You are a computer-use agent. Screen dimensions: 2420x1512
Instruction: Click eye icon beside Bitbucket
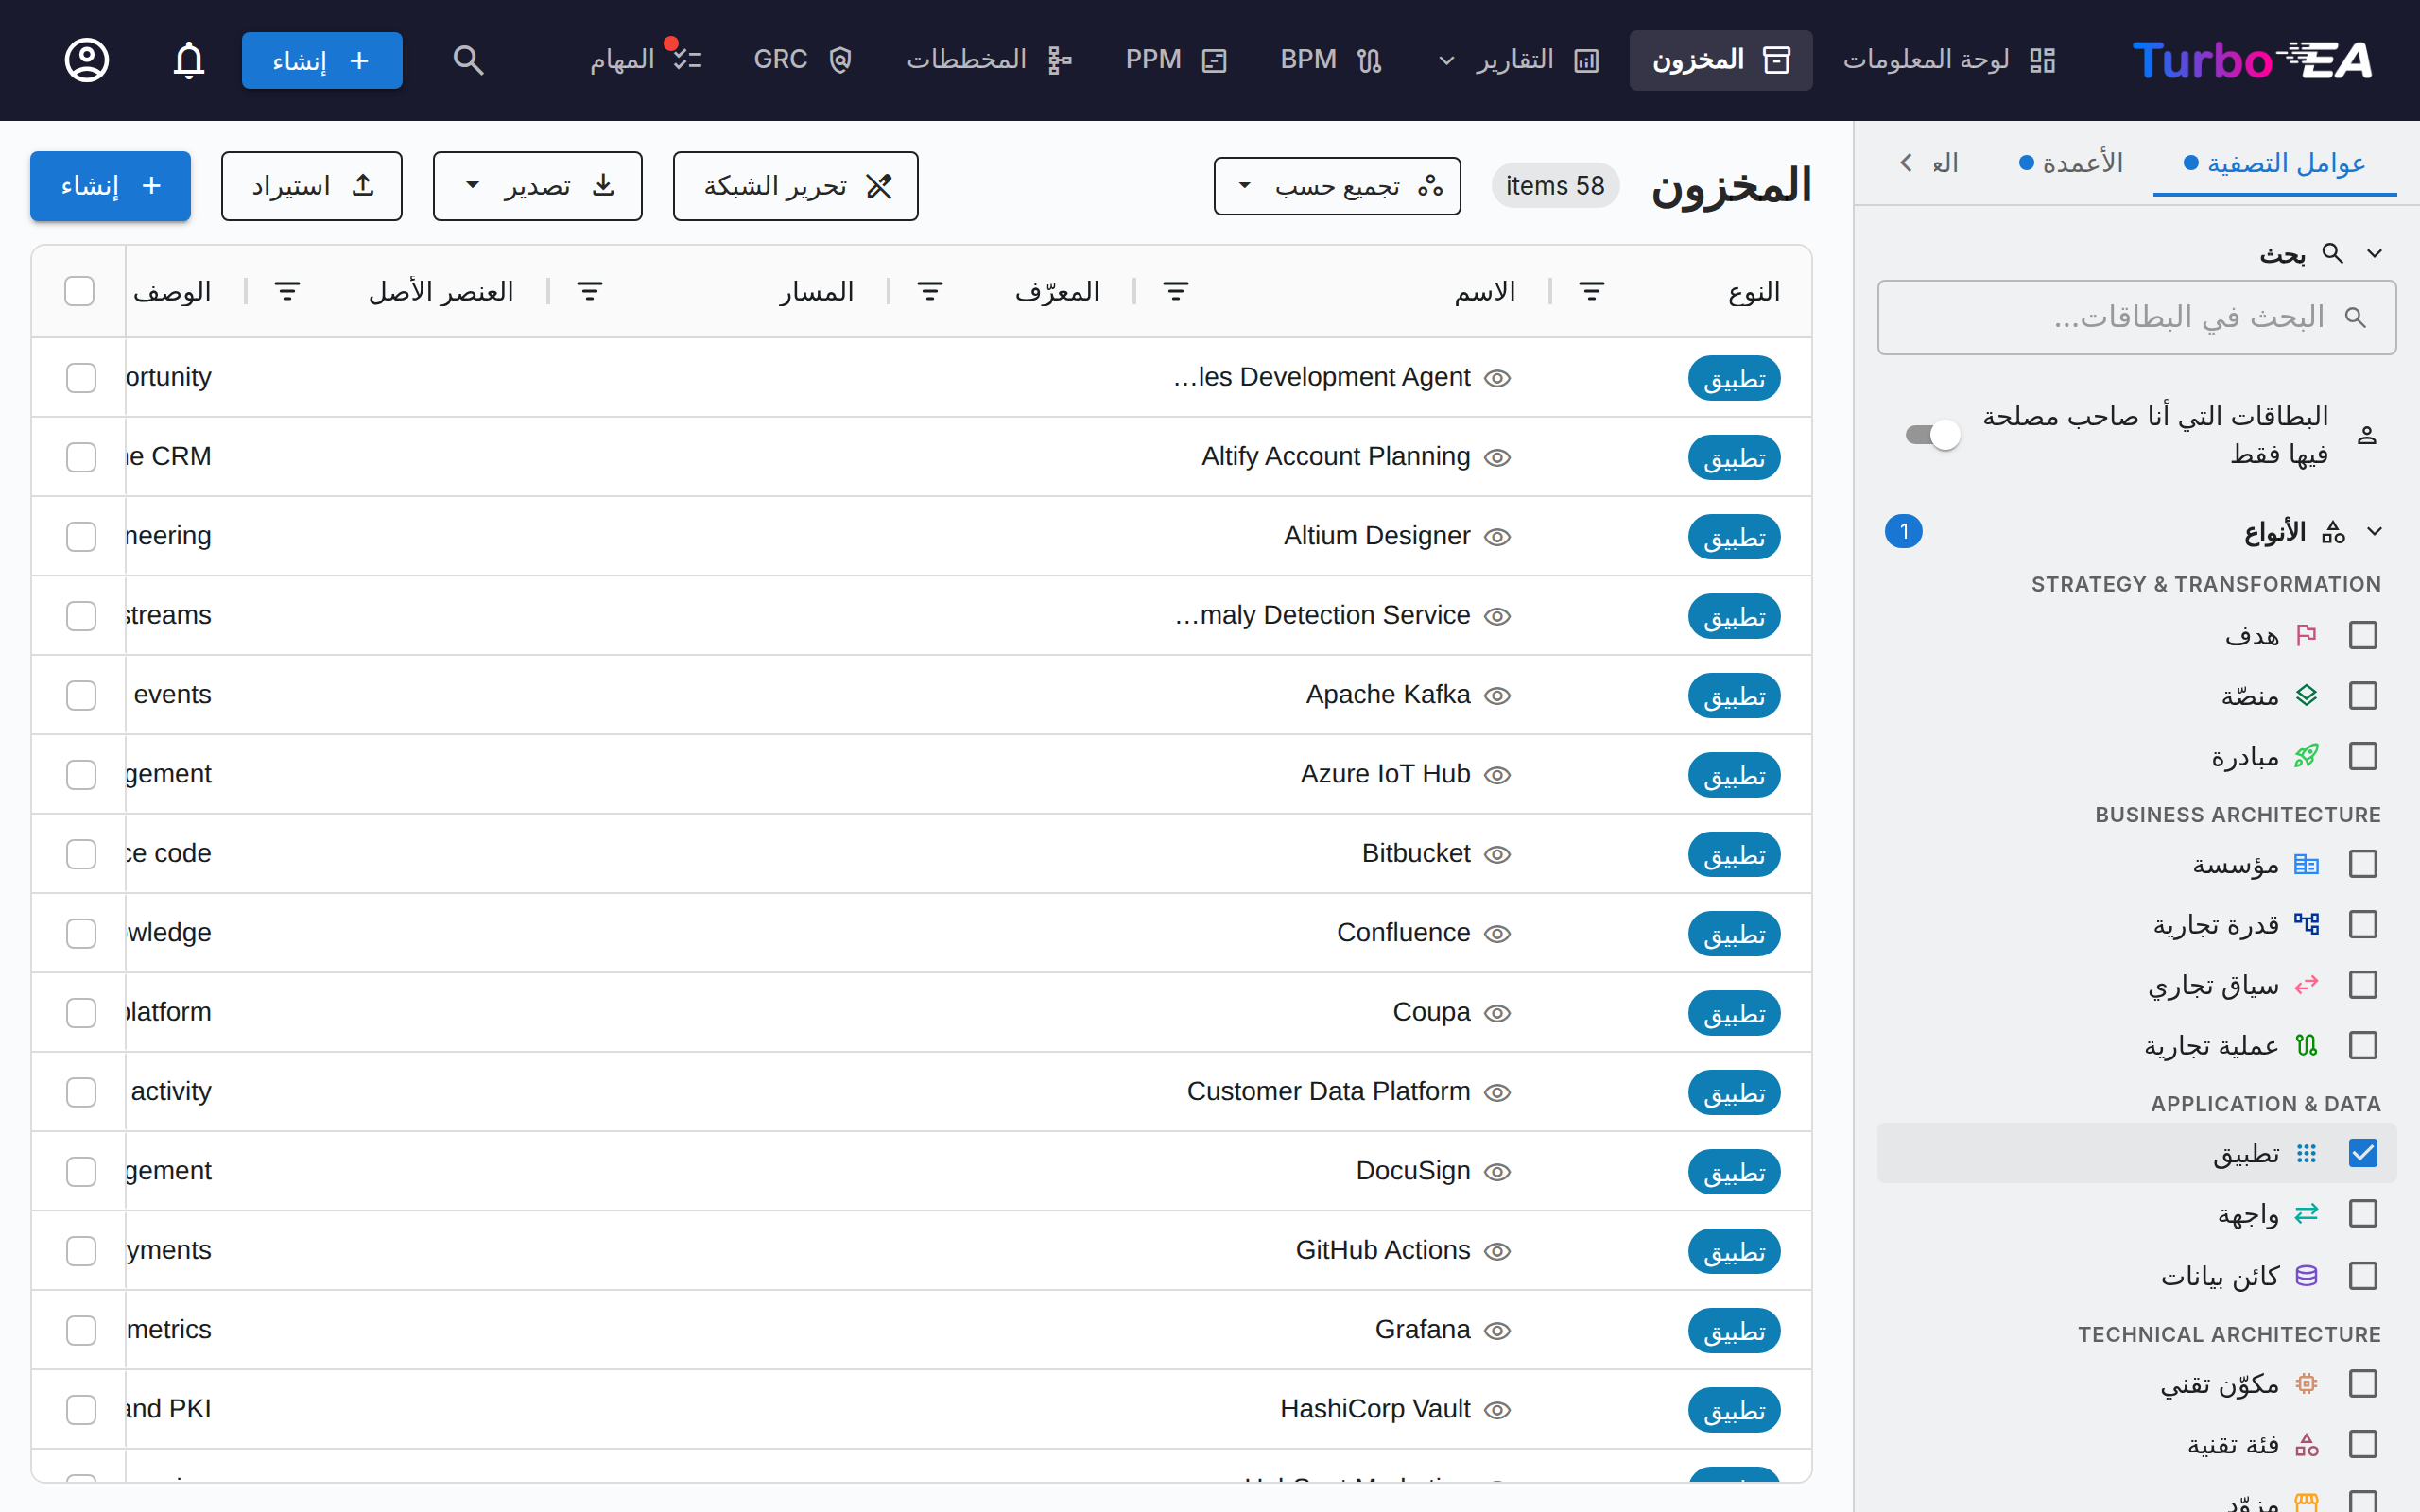[x=1497, y=854]
